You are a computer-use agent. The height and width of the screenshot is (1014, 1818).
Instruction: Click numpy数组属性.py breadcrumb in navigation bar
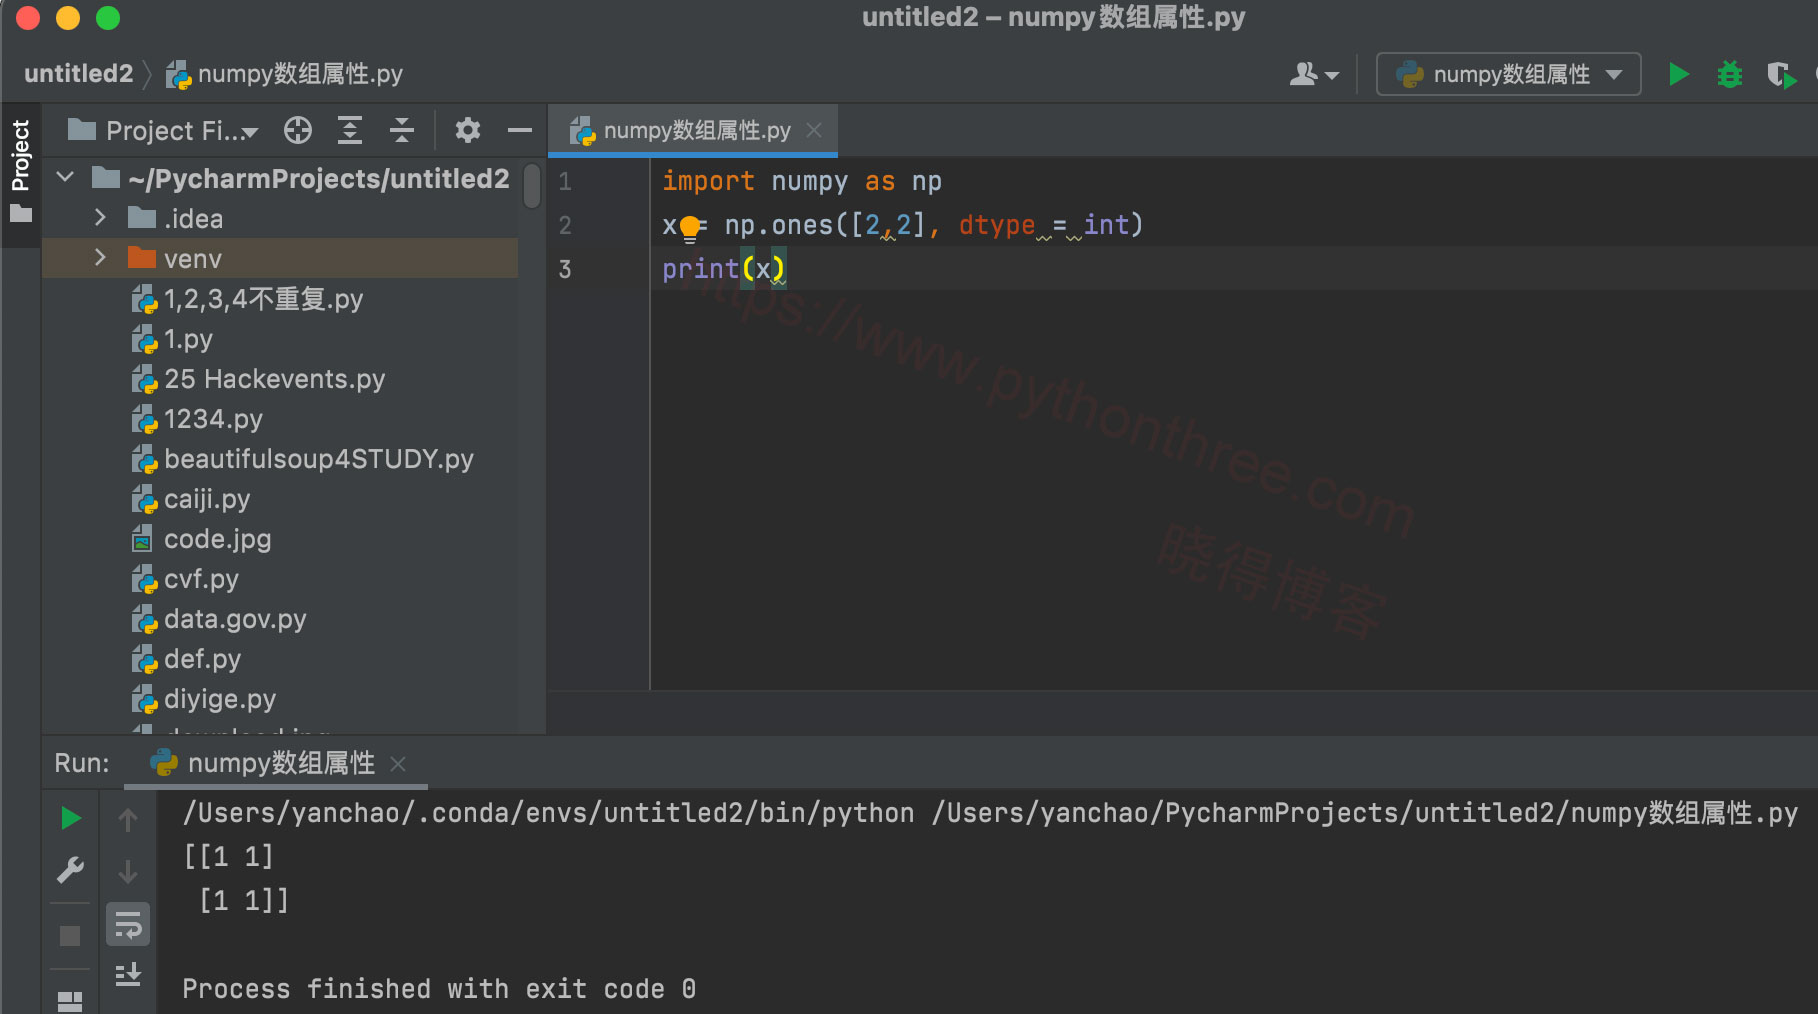coord(285,73)
